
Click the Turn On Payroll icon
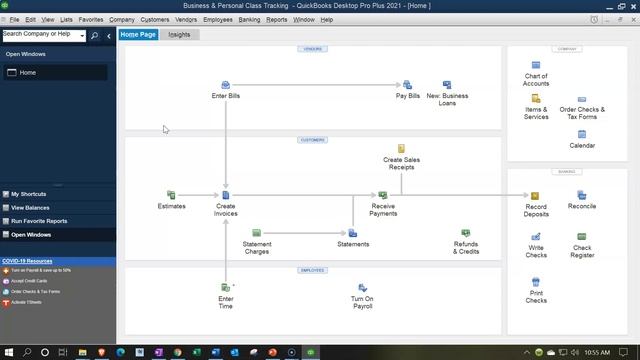point(362,288)
